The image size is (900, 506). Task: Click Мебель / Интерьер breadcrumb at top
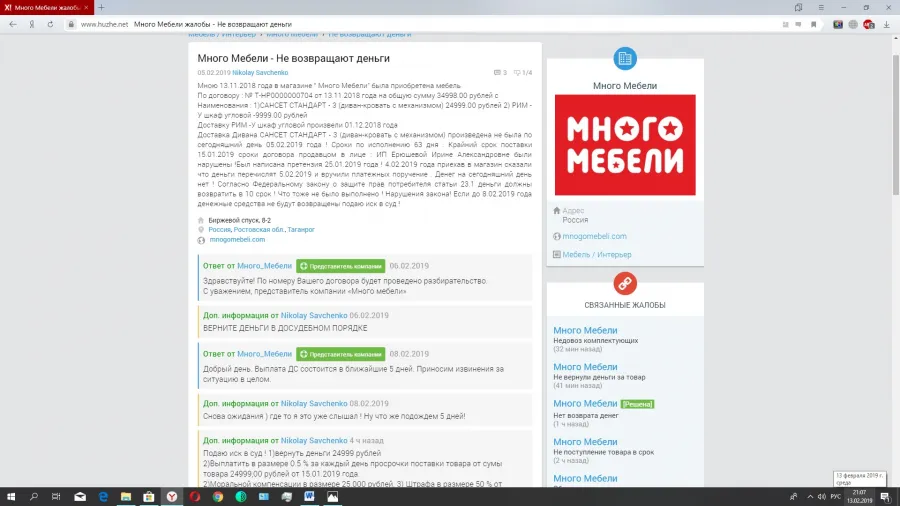(x=222, y=34)
